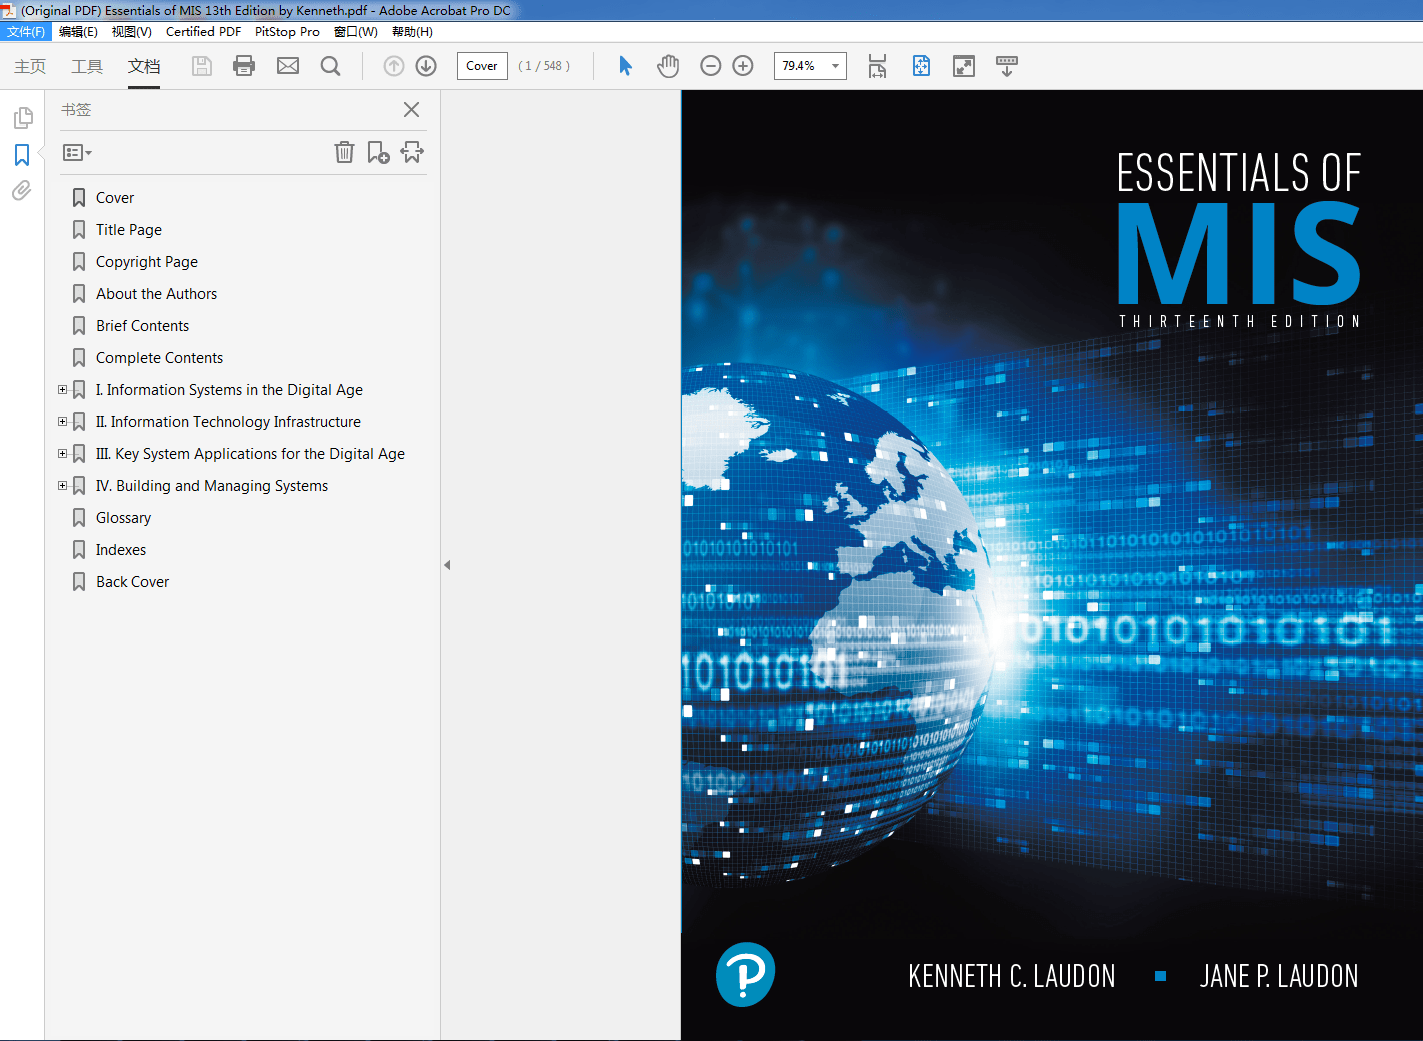Activate the arrow Selection tool
The height and width of the screenshot is (1041, 1423).
pyautogui.click(x=624, y=65)
